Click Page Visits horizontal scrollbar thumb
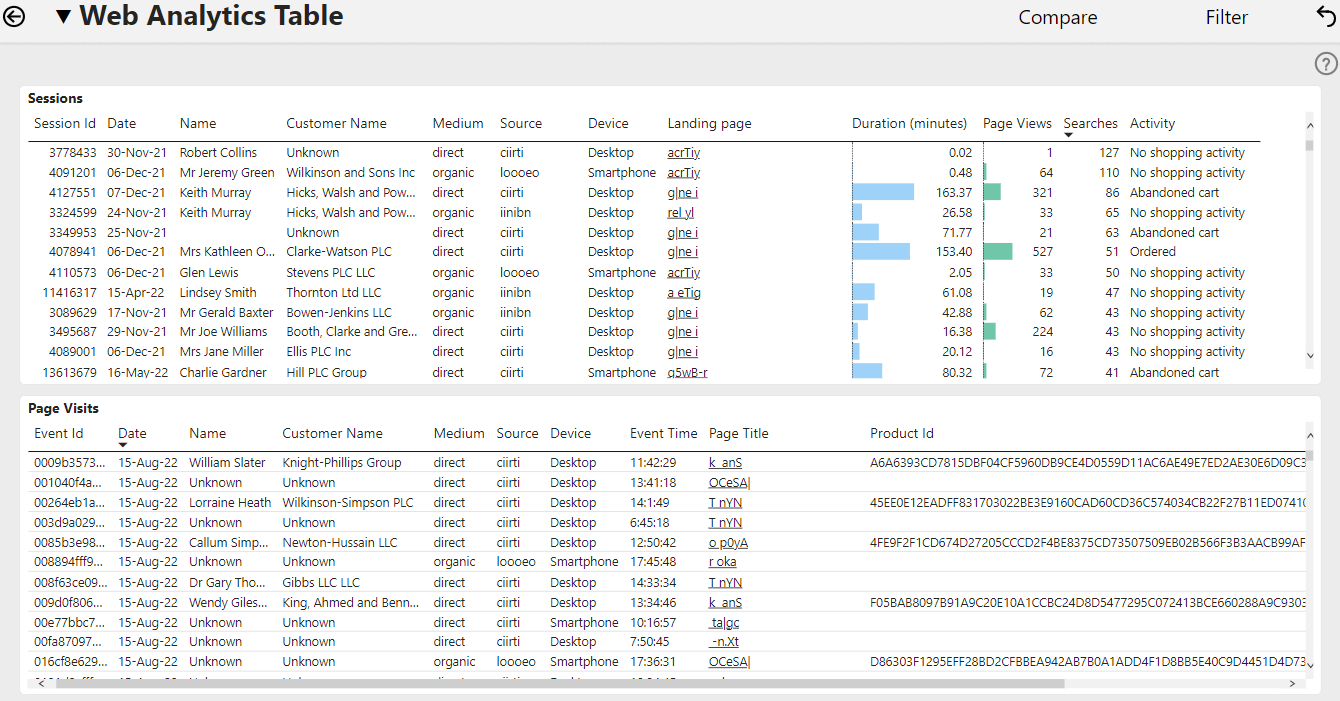Viewport: 1340px width, 701px height. [560, 684]
